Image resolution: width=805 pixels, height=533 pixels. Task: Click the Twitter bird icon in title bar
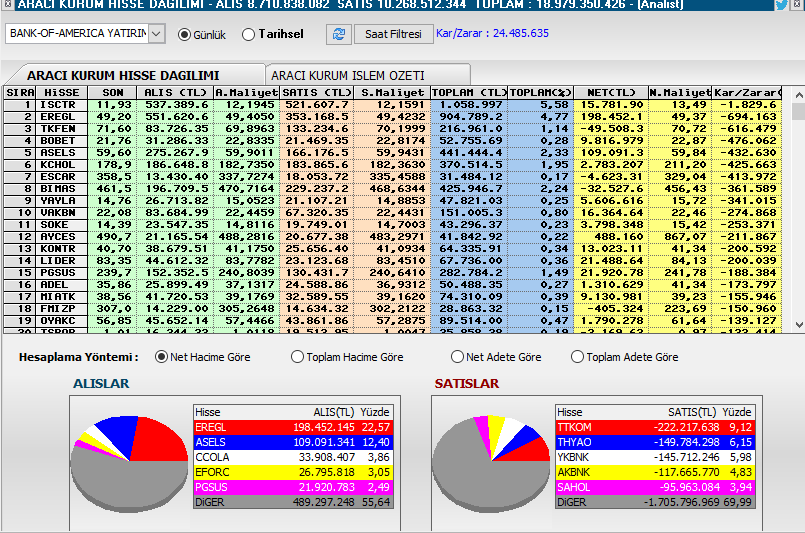click(x=780, y=5)
